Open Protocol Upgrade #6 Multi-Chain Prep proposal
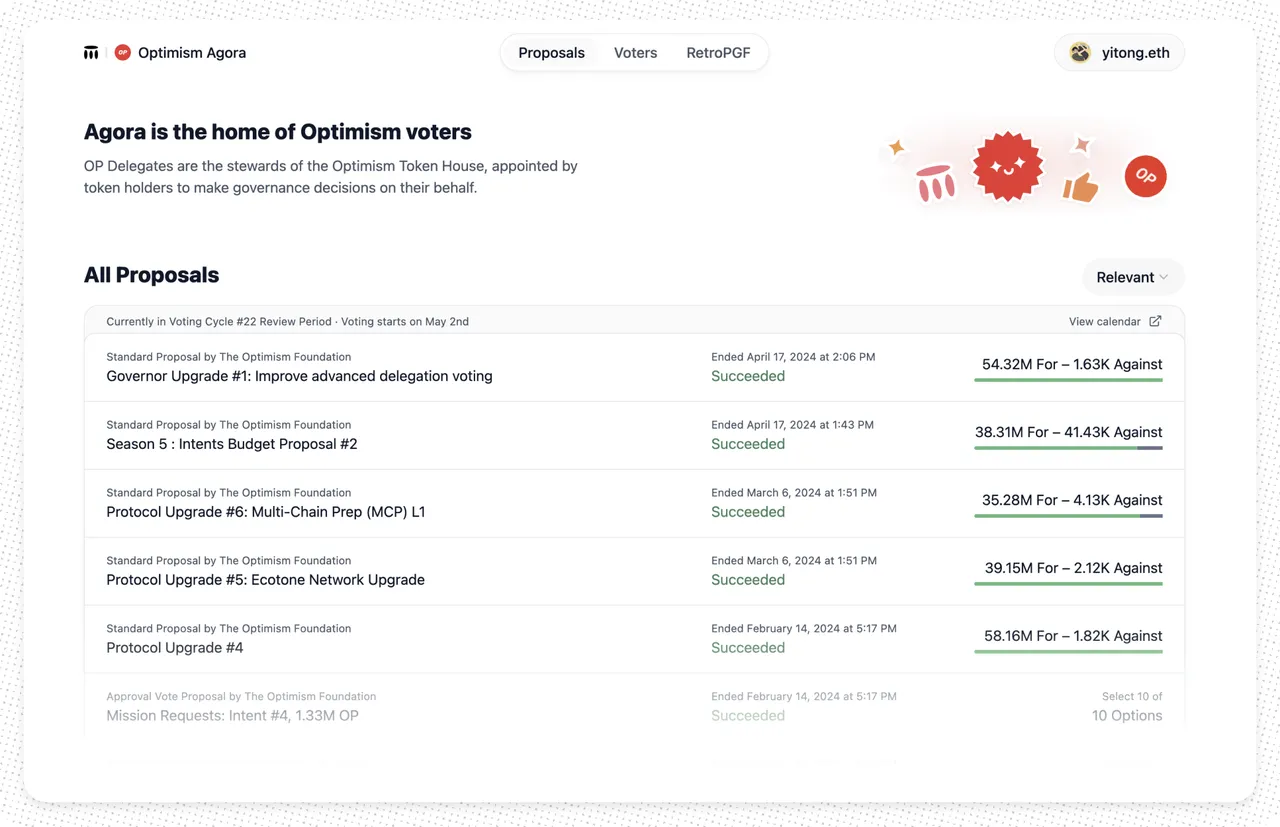The height and width of the screenshot is (827, 1280). [x=266, y=512]
